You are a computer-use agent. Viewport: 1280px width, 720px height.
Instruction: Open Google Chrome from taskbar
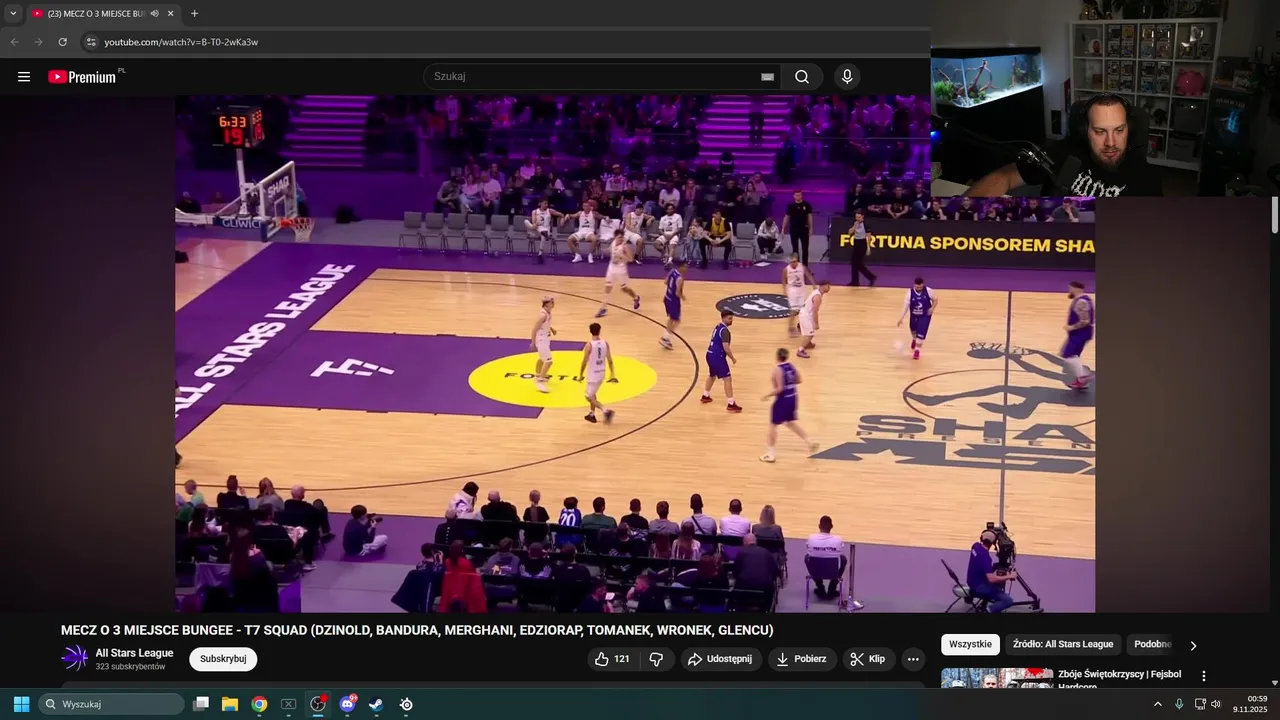tap(259, 704)
